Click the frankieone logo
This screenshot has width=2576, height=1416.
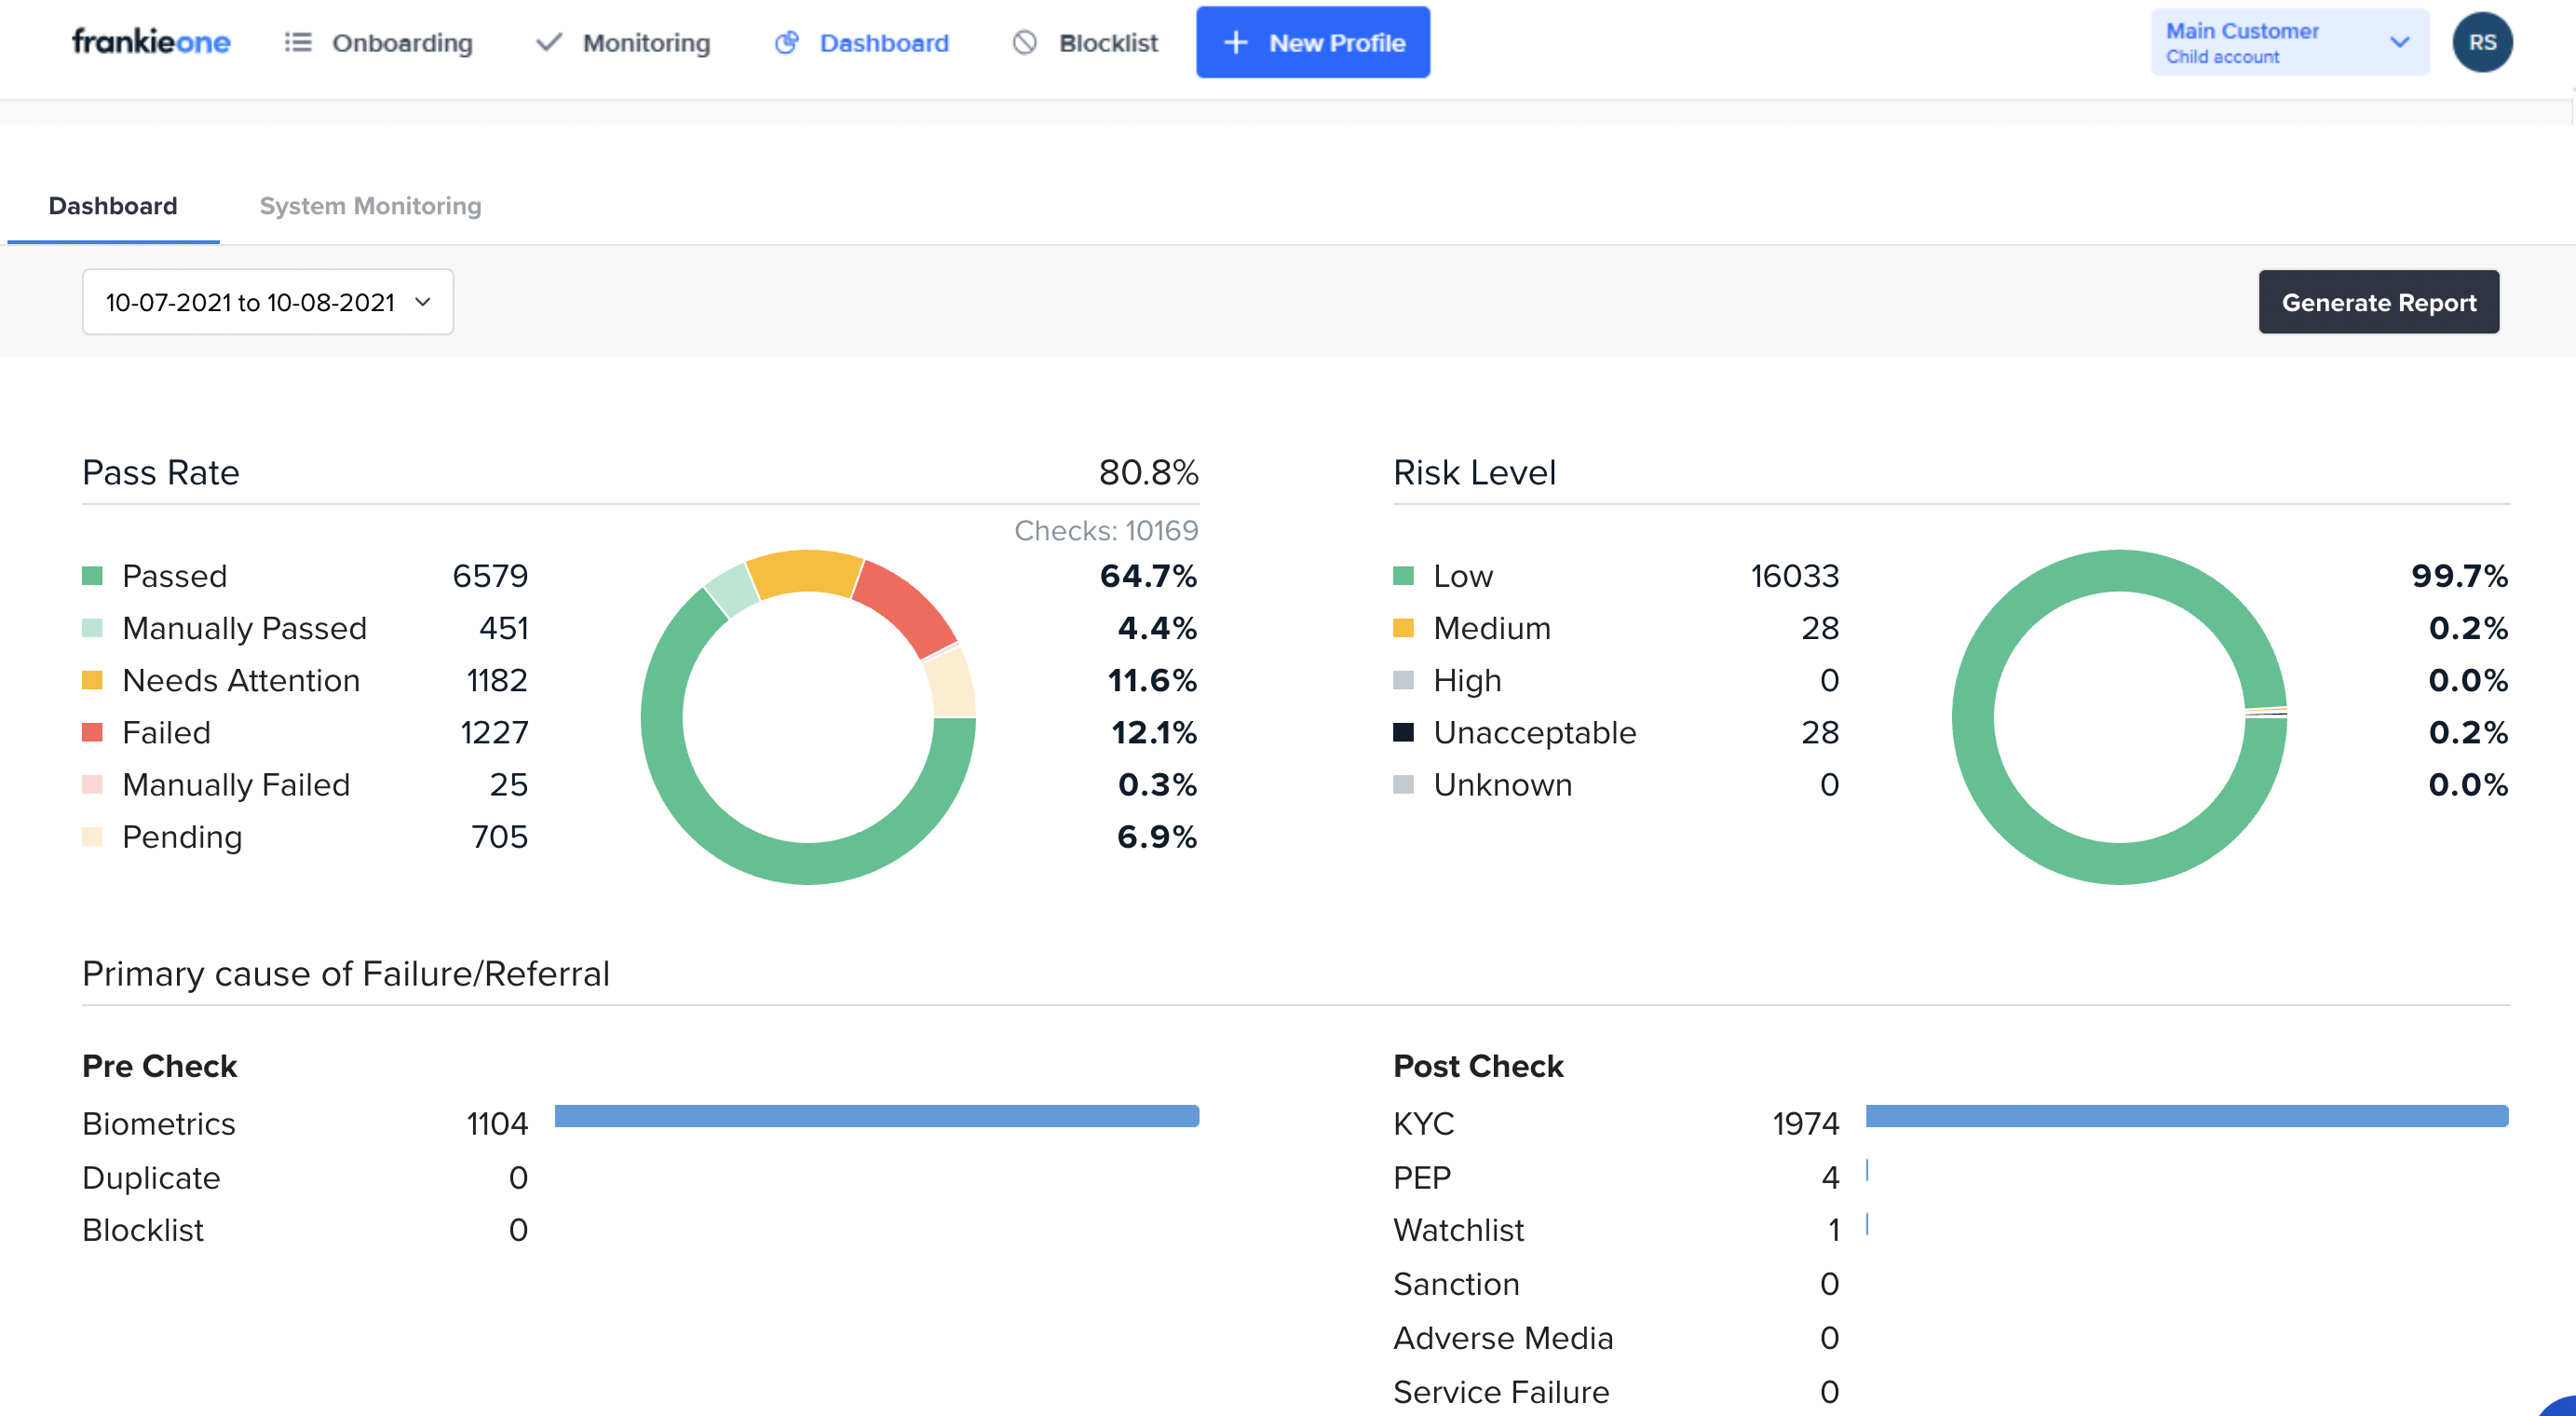[151, 42]
